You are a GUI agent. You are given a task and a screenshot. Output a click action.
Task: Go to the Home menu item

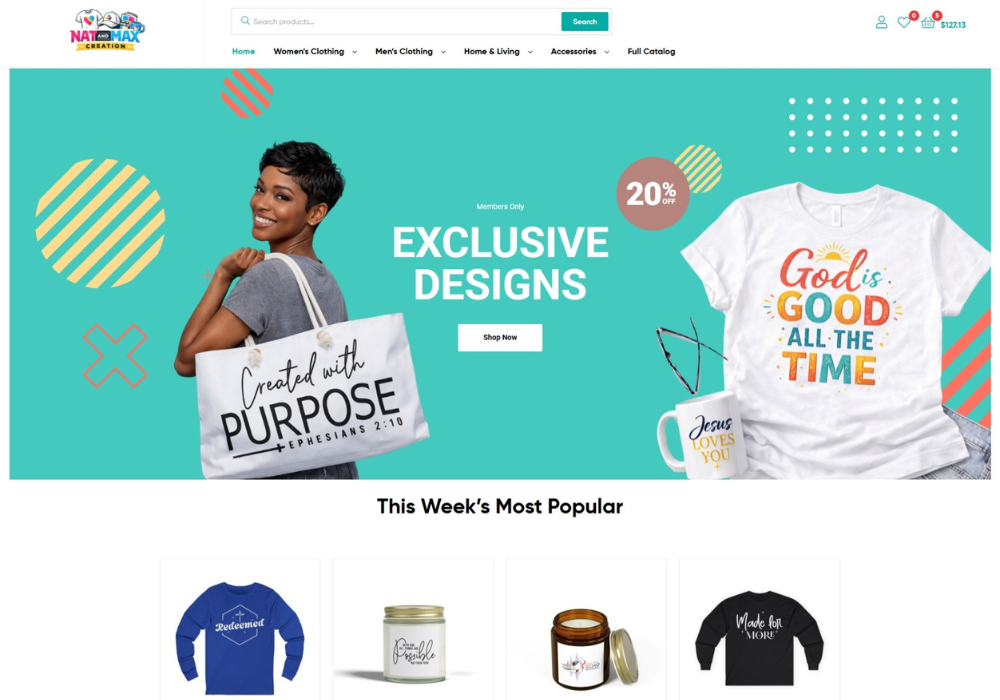(243, 52)
